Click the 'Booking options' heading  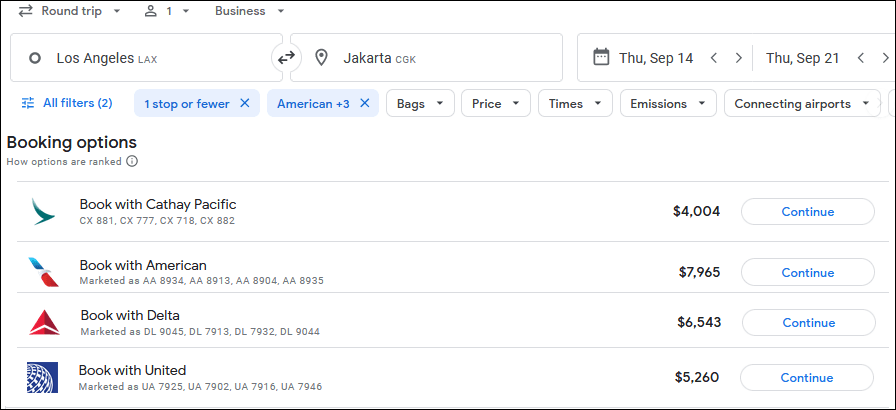click(71, 142)
